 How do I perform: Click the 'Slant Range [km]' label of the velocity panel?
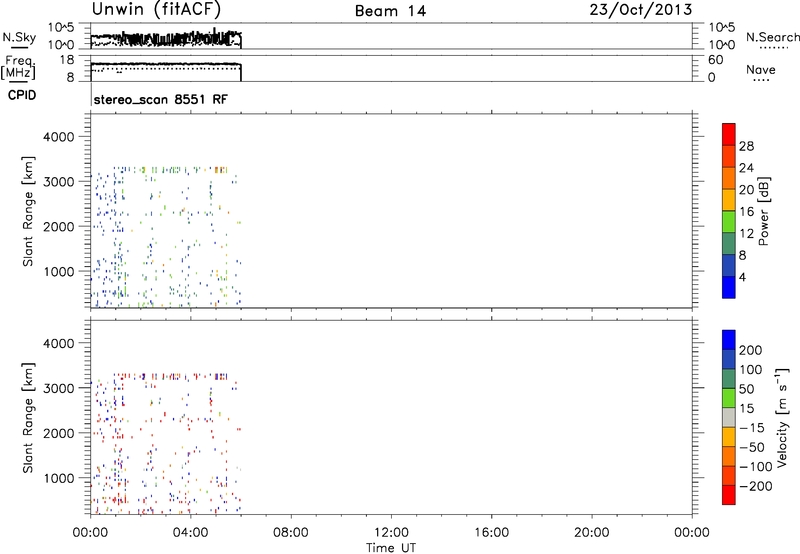click(x=28, y=417)
